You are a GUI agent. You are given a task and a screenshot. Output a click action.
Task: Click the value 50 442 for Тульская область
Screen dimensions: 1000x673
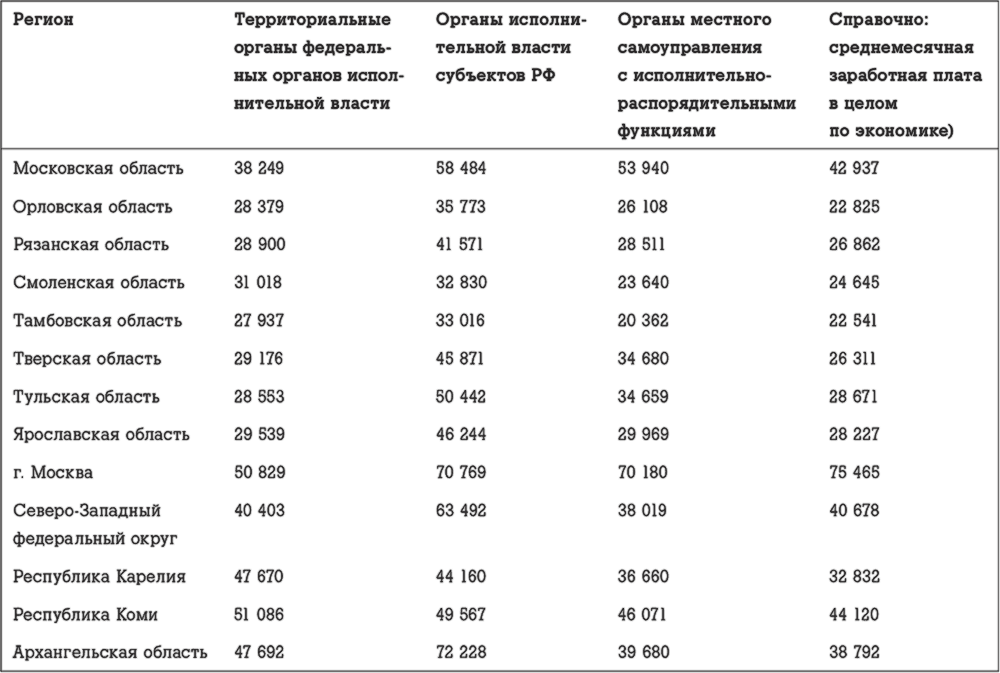point(461,397)
